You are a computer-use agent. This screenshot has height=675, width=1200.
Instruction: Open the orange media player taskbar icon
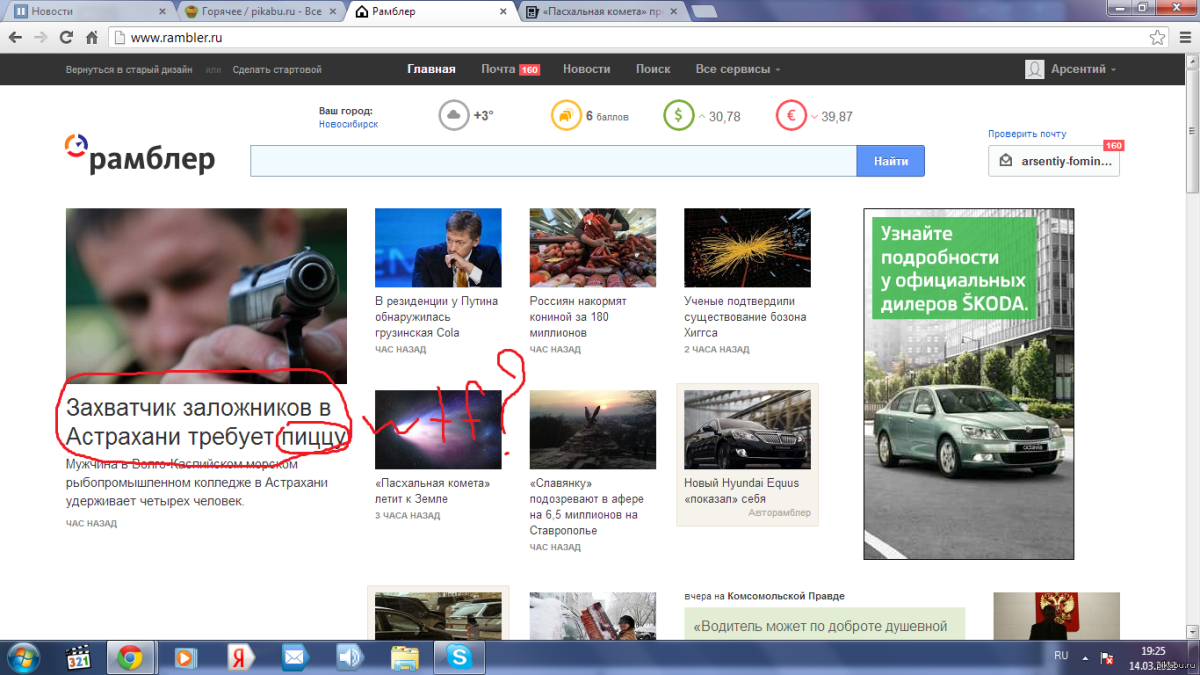184,657
